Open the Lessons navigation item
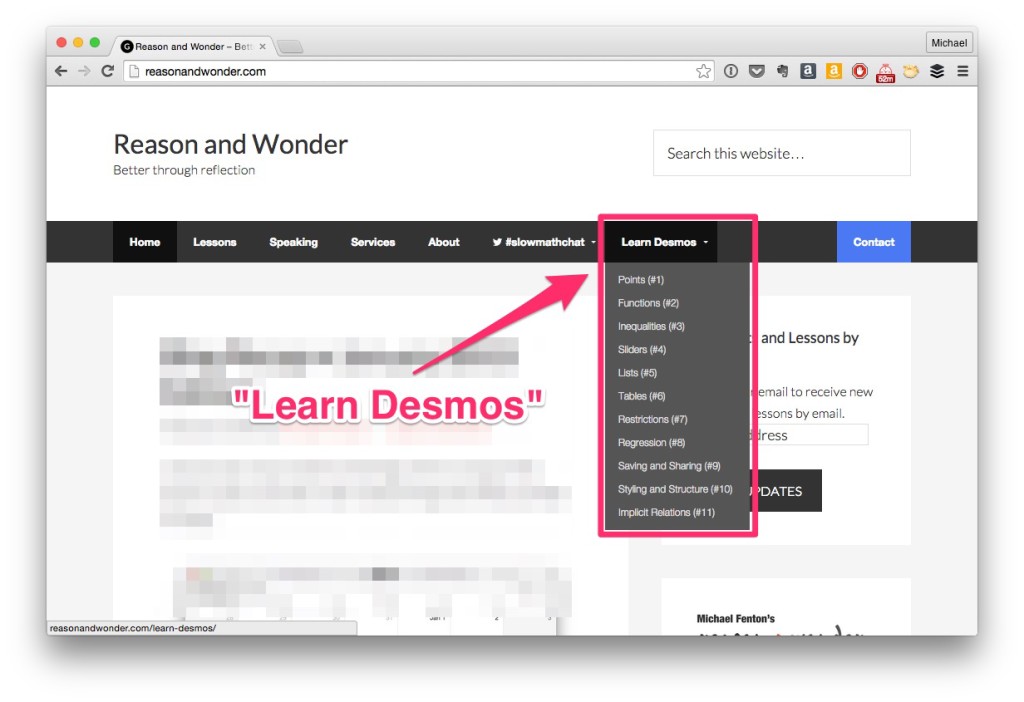 coord(214,242)
